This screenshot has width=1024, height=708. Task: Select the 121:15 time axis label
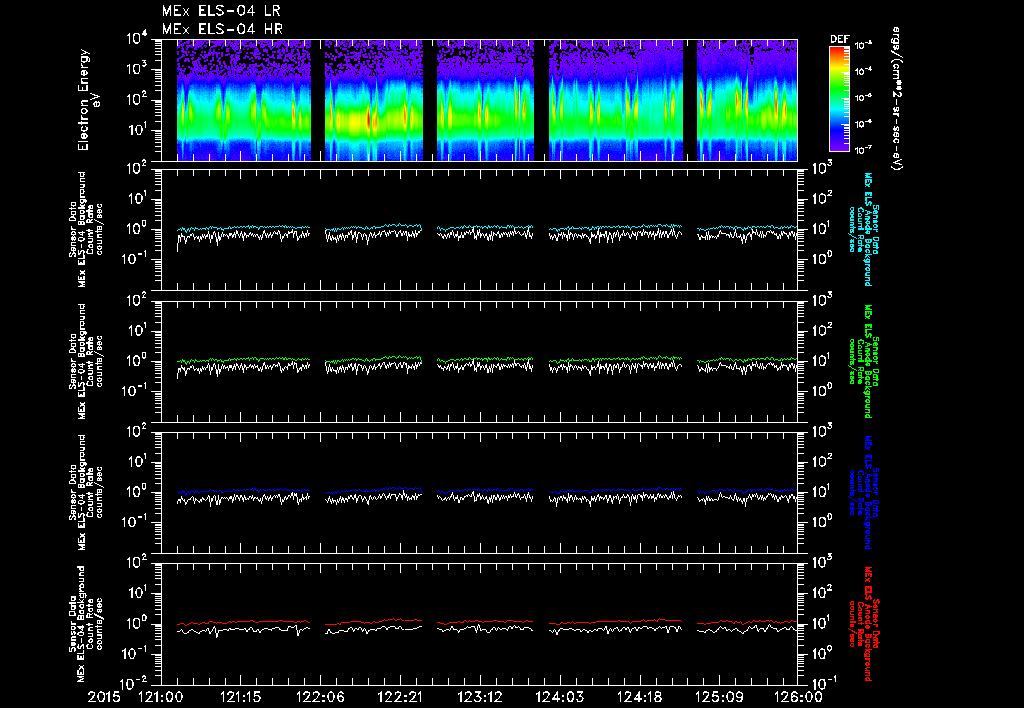239,695
